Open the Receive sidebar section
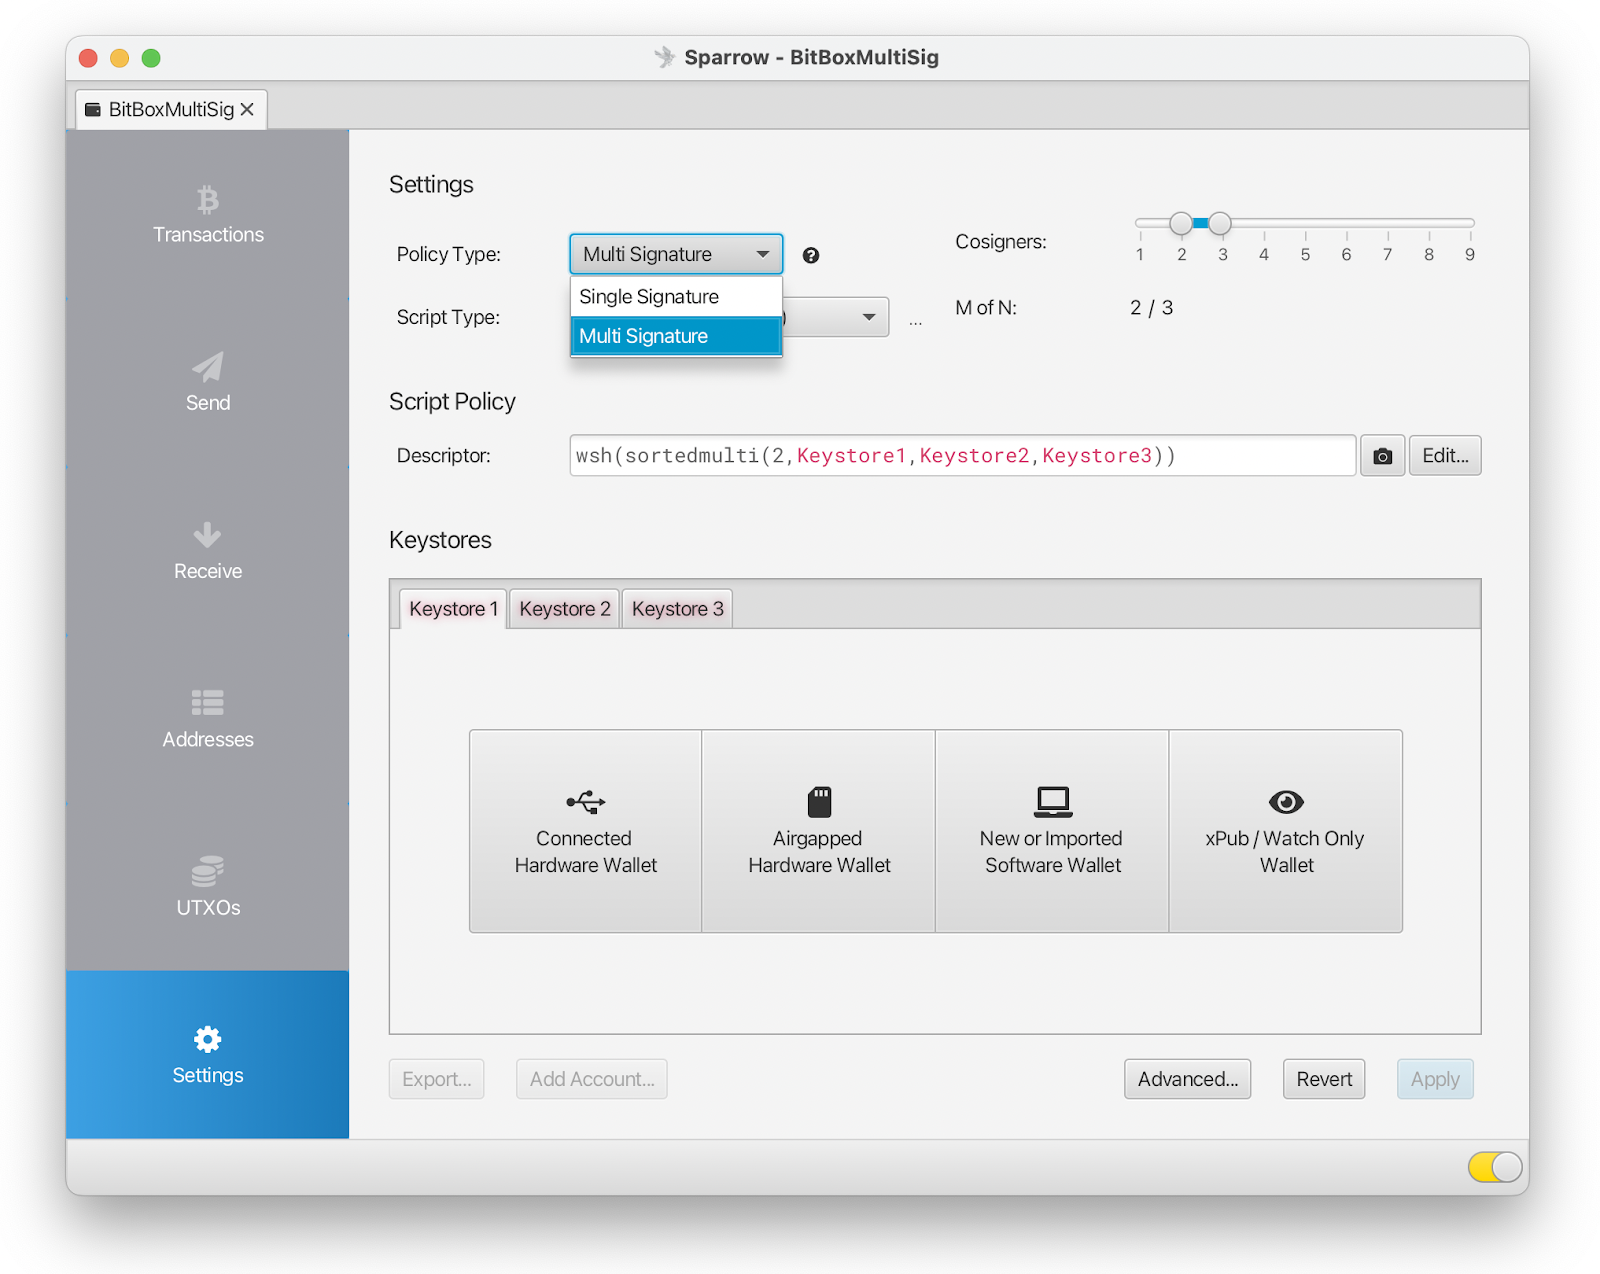 208,550
